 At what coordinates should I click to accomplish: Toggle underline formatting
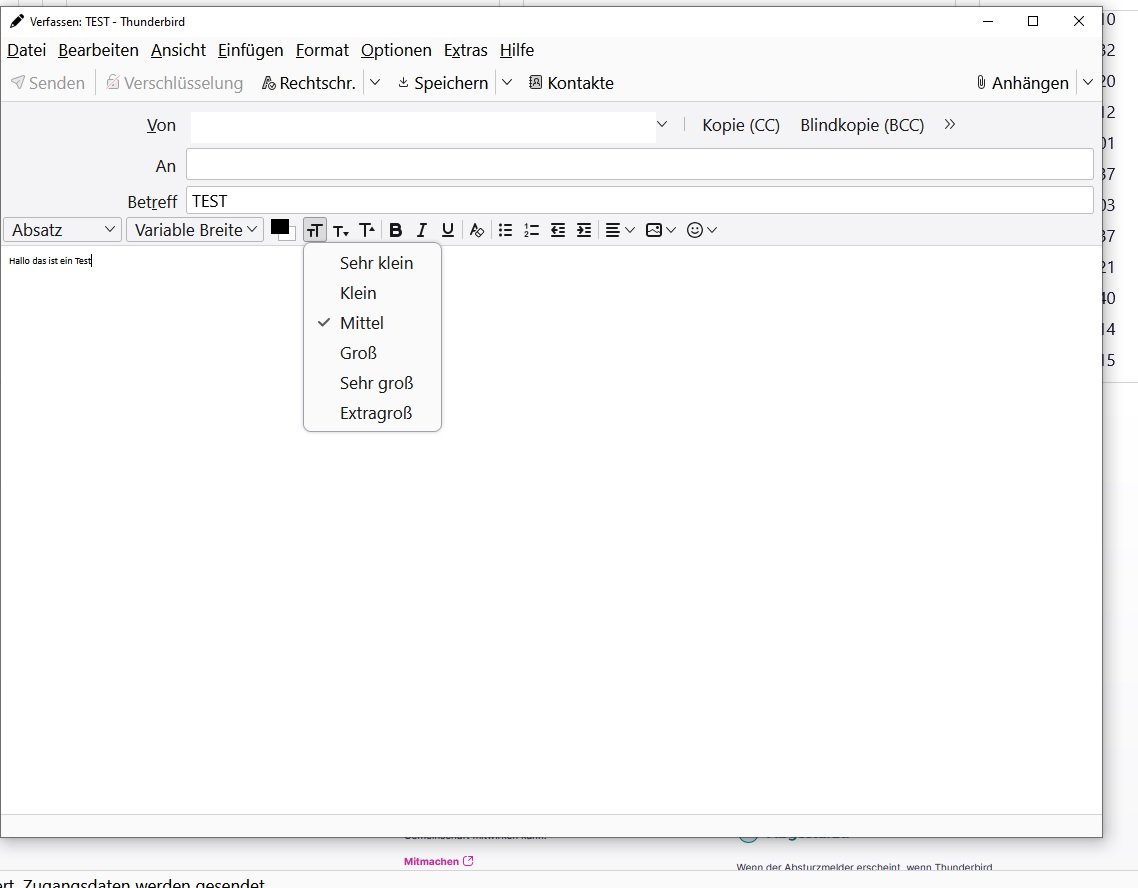(x=448, y=230)
